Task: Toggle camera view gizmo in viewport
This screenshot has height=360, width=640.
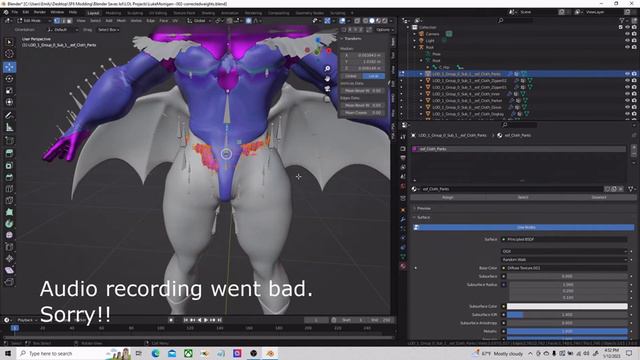Action: pyautogui.click(x=327, y=89)
